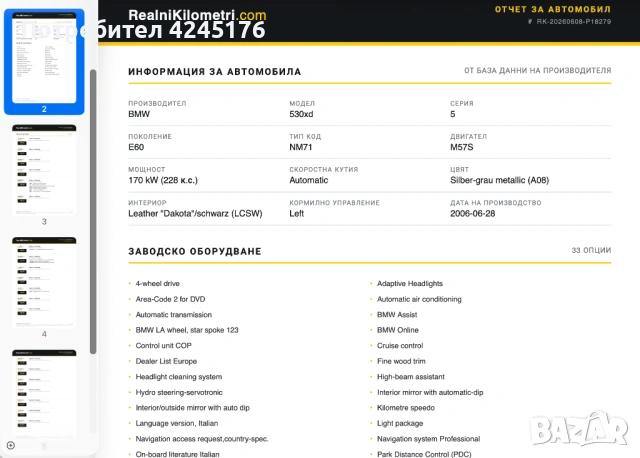Open page 4 thumbnail in sidebar
This screenshot has height=458, width=640.
[44, 282]
